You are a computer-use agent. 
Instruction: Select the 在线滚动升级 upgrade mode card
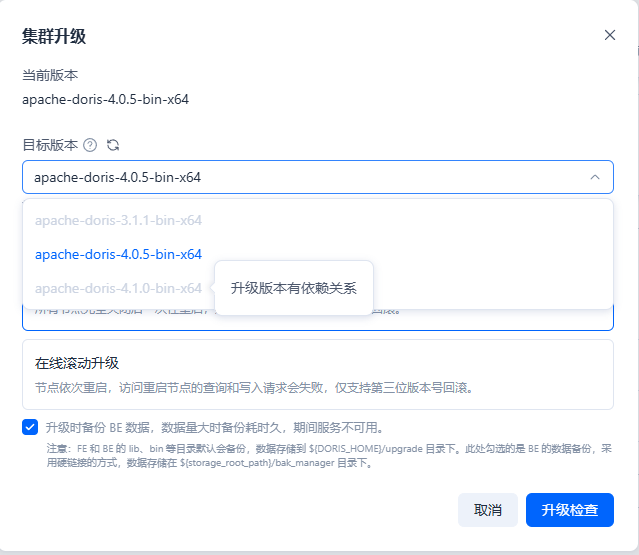click(x=318, y=374)
